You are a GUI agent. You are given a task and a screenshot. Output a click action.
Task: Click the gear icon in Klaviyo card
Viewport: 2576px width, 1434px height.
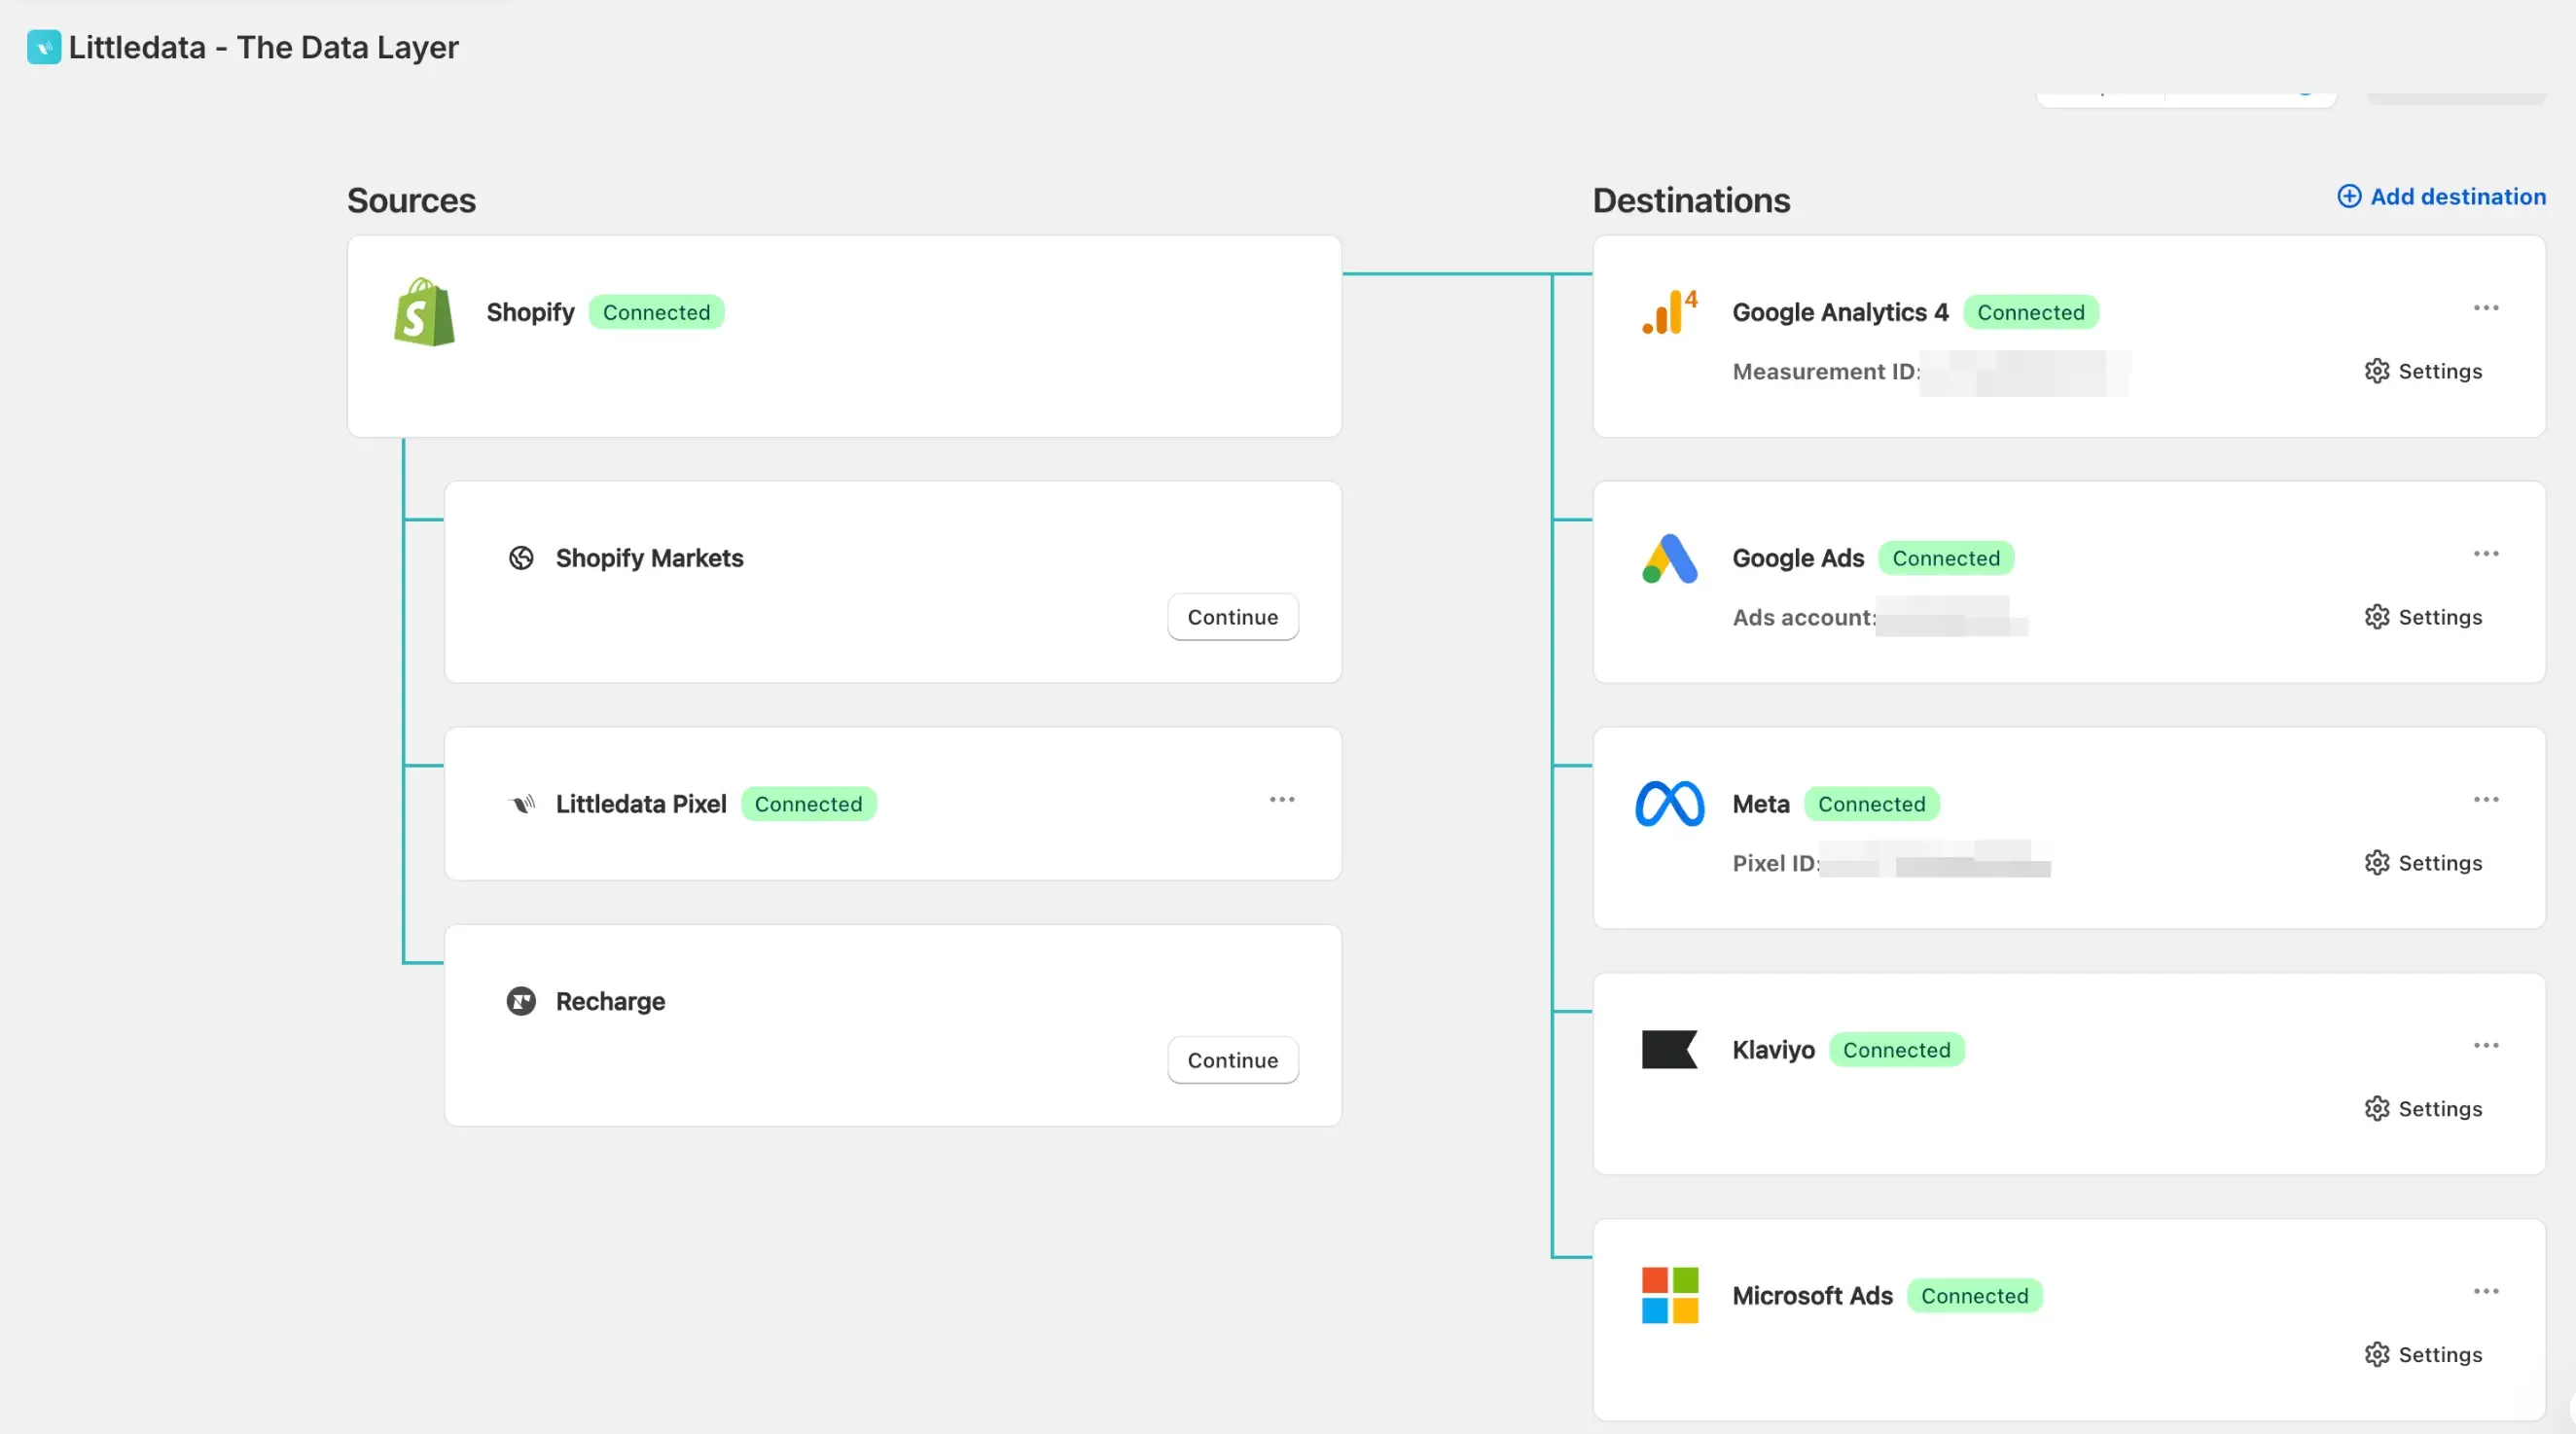(2376, 1109)
